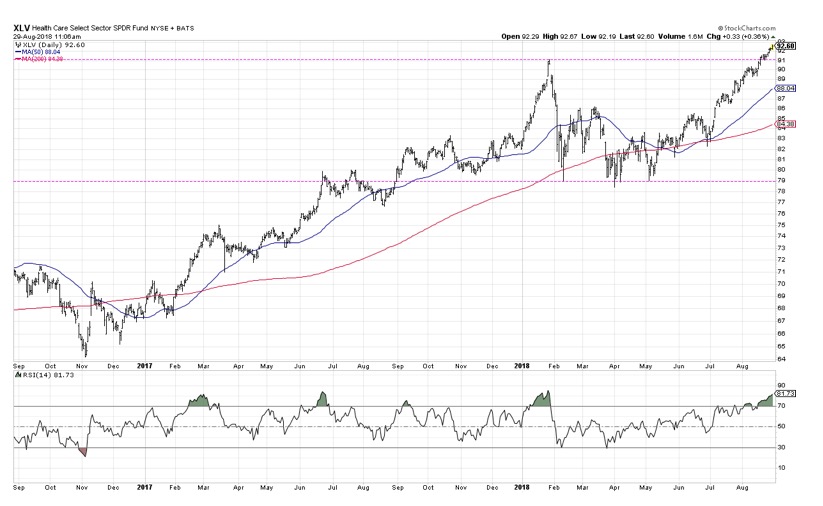823x506 pixels.
Task: Click the blue 88.04 moving-average price tag
Action: coord(786,89)
